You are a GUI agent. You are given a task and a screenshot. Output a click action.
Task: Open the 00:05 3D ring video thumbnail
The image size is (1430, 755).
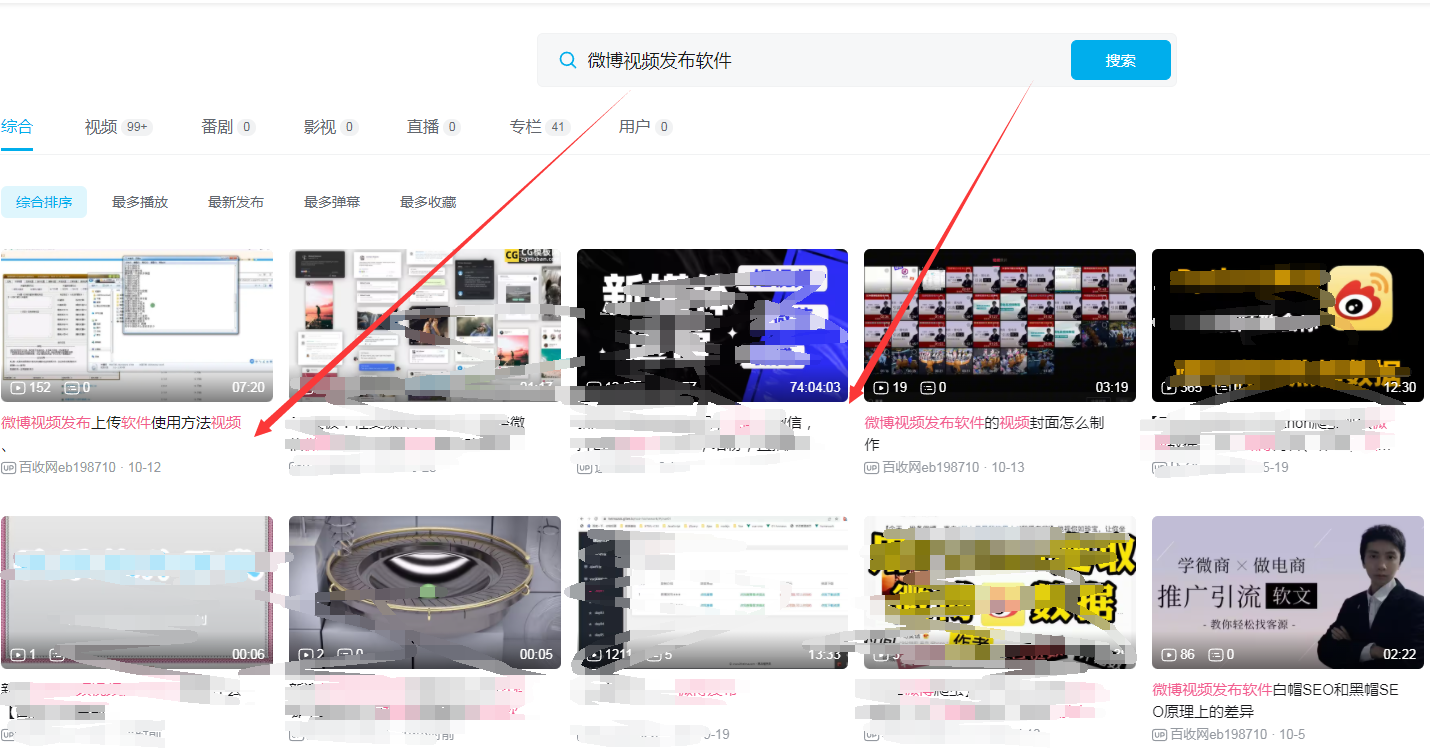pos(425,592)
